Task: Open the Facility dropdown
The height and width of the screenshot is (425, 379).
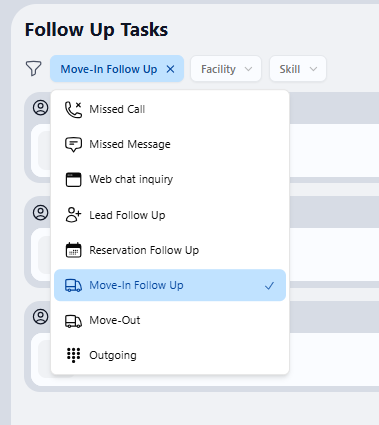Action: click(x=226, y=69)
